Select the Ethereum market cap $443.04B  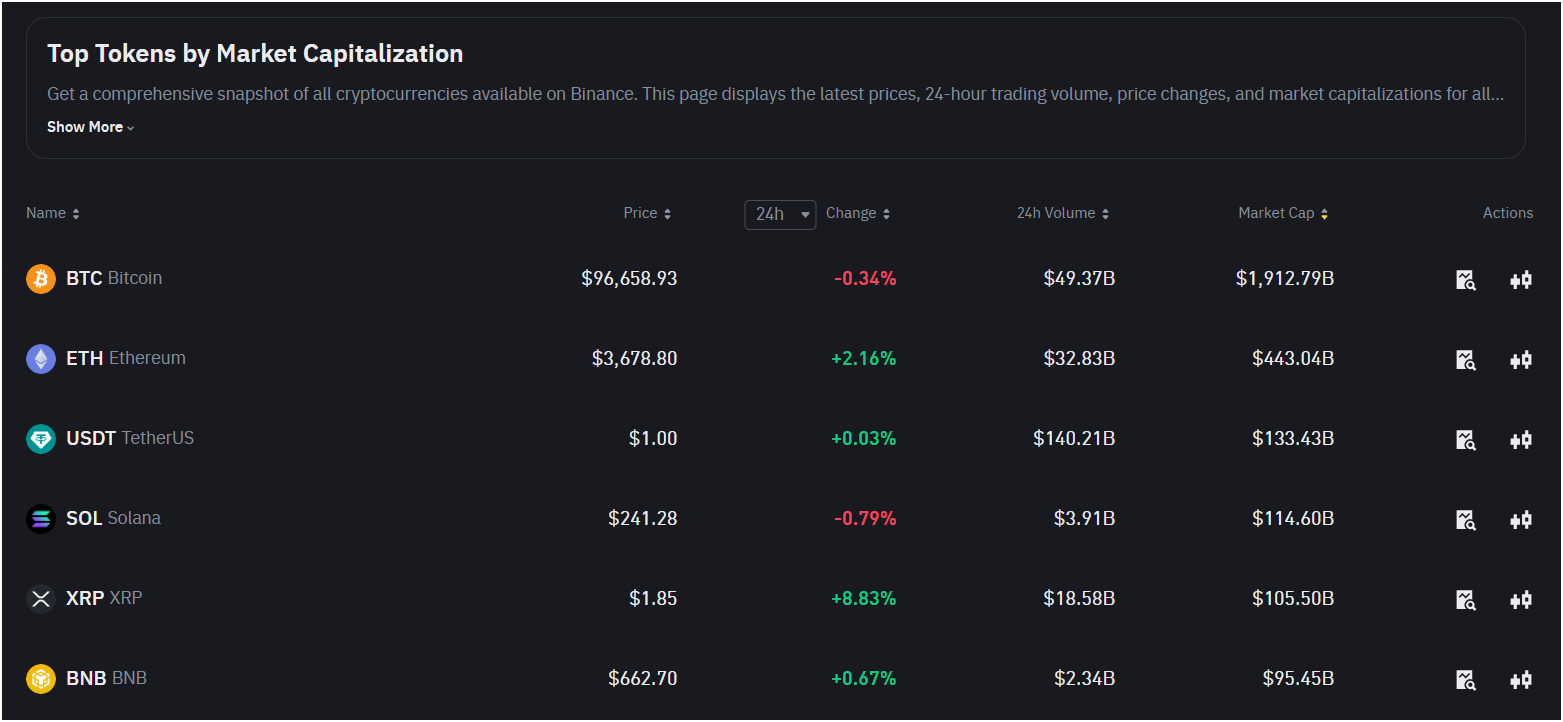[1293, 358]
